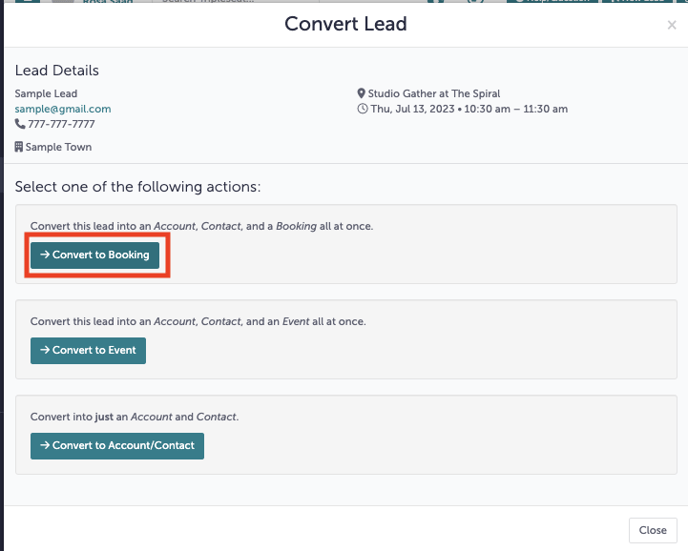Image resolution: width=688 pixels, height=551 pixels.
Task: Click the Convert Lead dialog title
Action: (x=345, y=24)
